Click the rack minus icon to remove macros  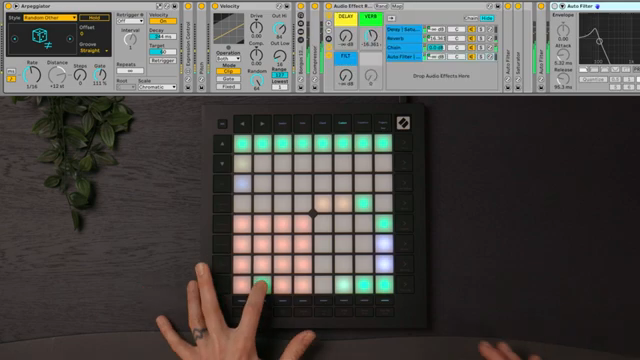pyautogui.click(x=329, y=31)
